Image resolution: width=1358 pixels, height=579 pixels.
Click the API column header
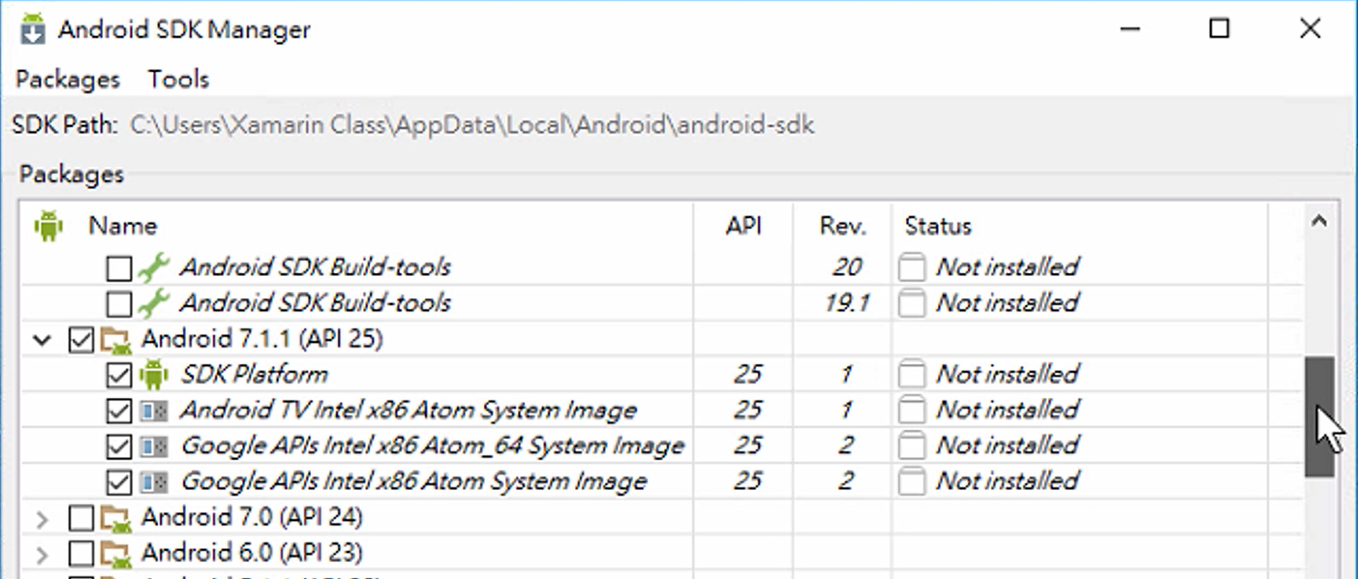pos(743,226)
